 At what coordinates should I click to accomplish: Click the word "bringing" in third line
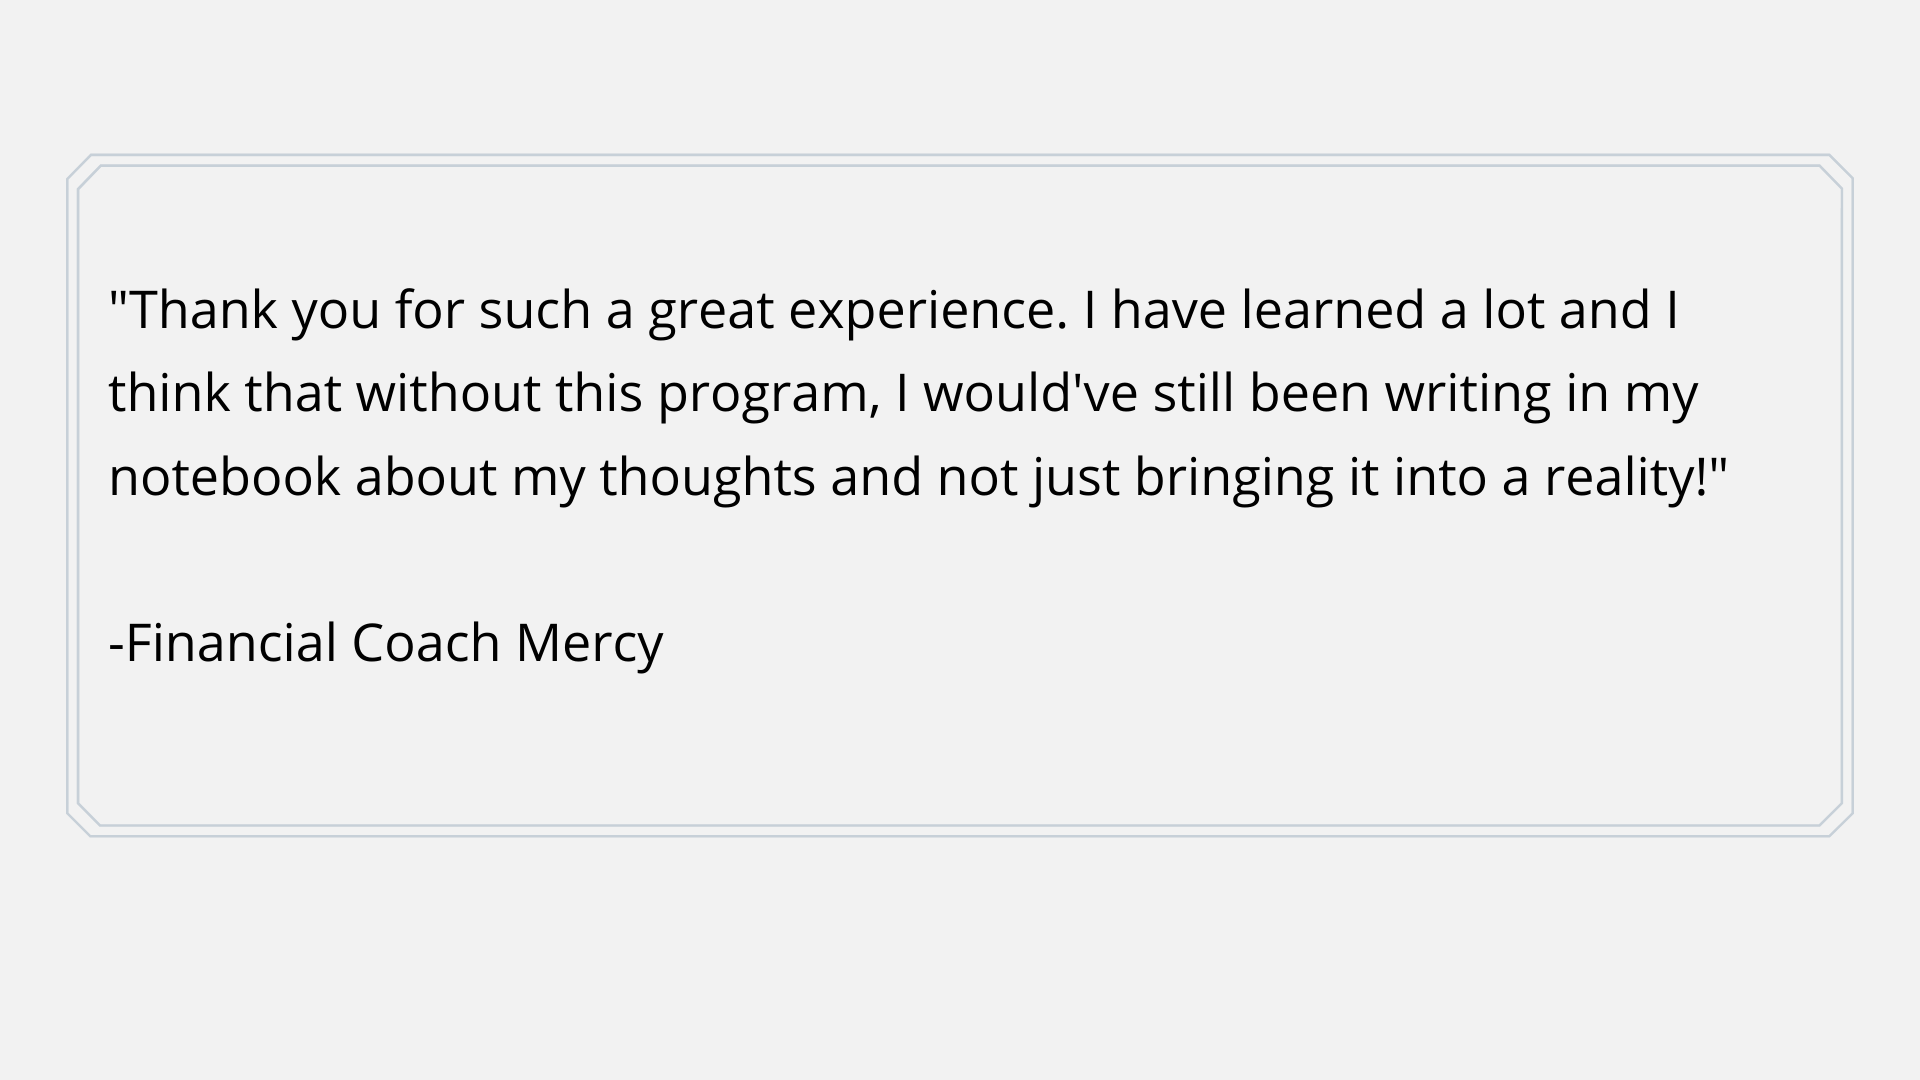1234,476
